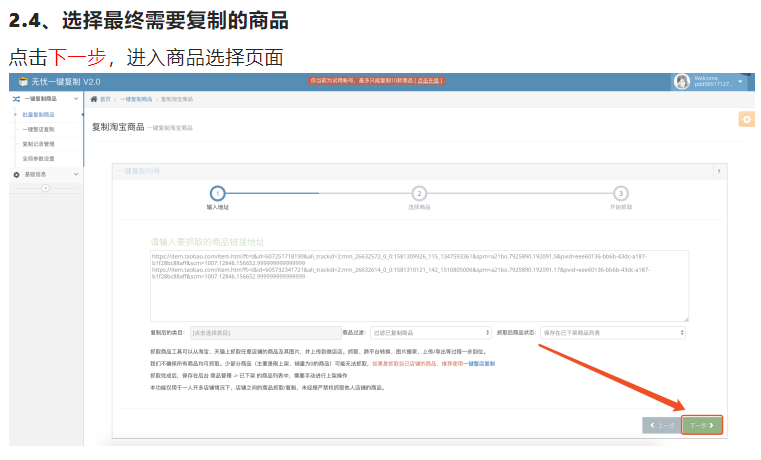Go to wizard step 3 开始抓取
The image size is (761, 460).
(621, 194)
